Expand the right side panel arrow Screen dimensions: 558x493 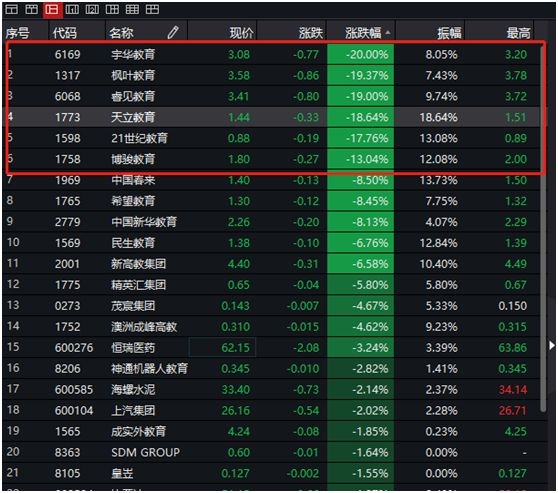click(x=551, y=346)
